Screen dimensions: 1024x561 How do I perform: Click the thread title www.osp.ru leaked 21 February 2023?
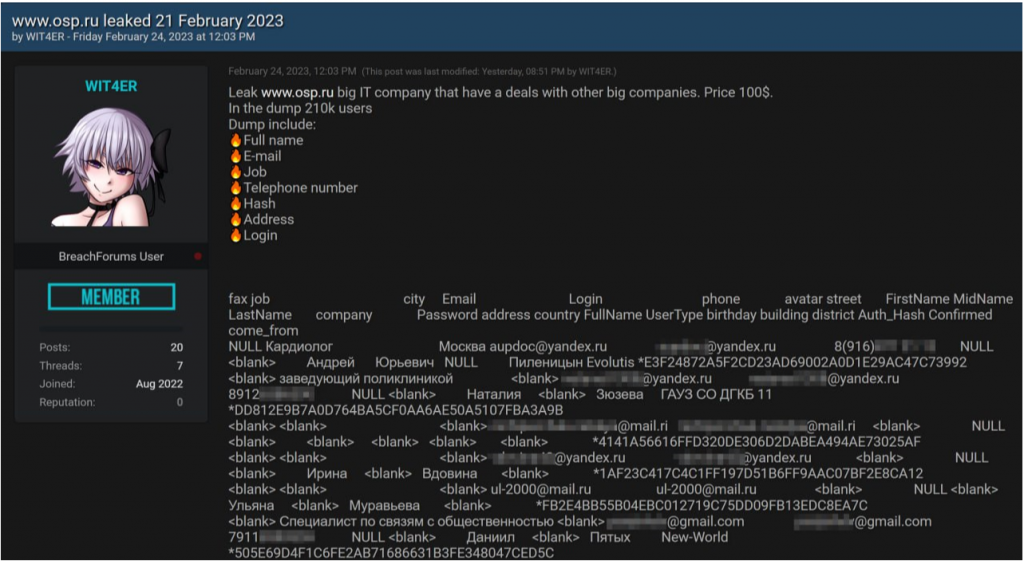pos(148,20)
